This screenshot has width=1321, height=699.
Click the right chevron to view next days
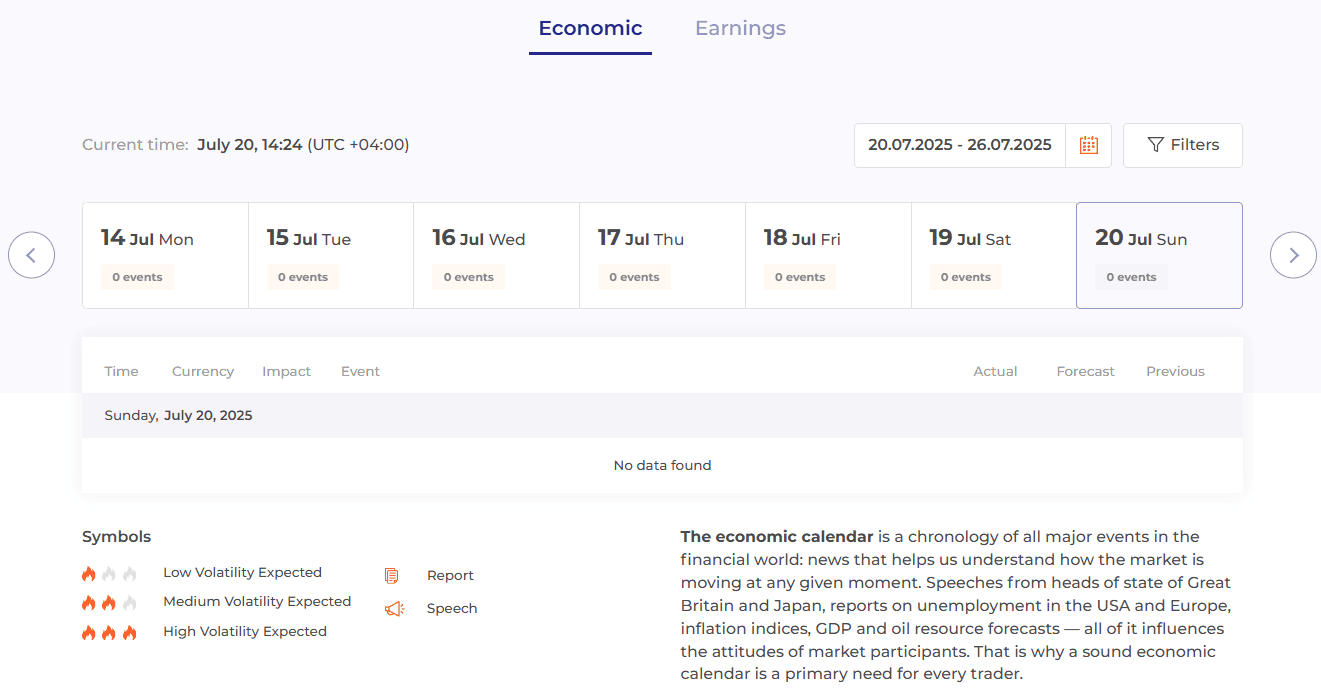tap(1293, 255)
